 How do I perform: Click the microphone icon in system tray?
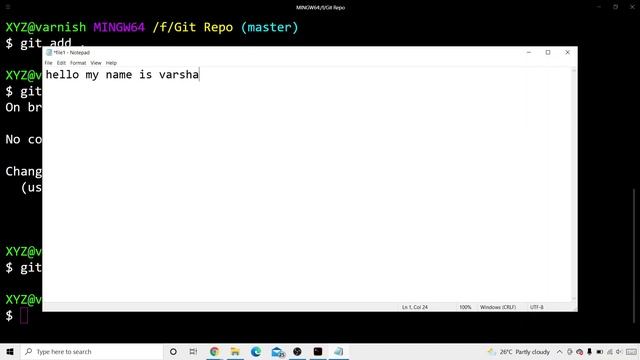589,351
